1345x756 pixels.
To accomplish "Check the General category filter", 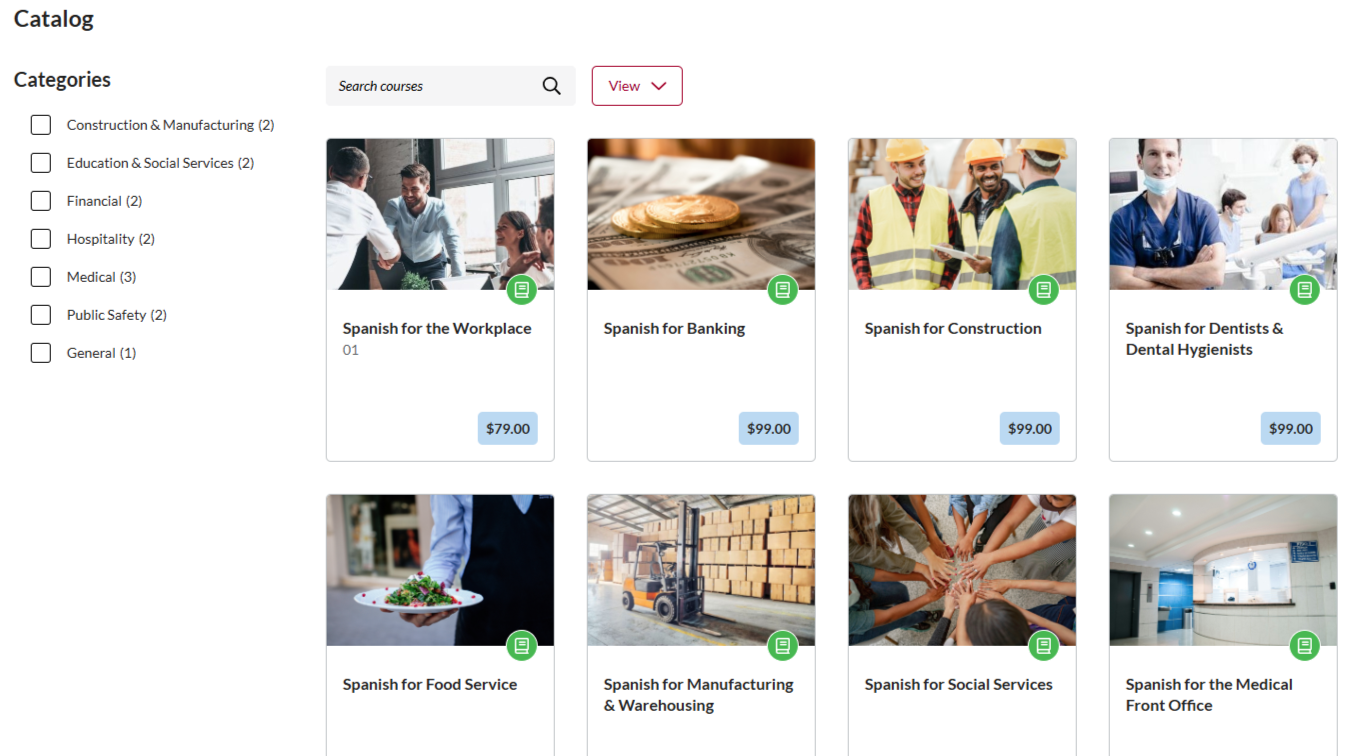I will [x=41, y=353].
